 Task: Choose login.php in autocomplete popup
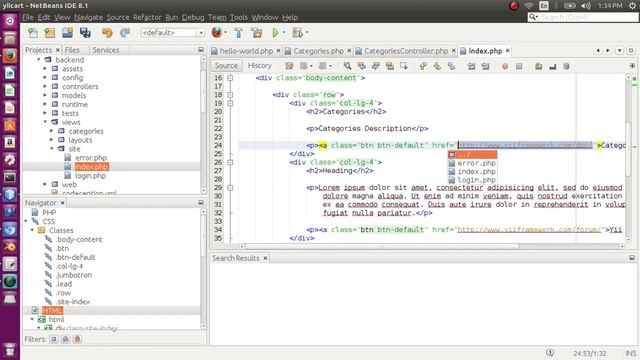(472, 180)
